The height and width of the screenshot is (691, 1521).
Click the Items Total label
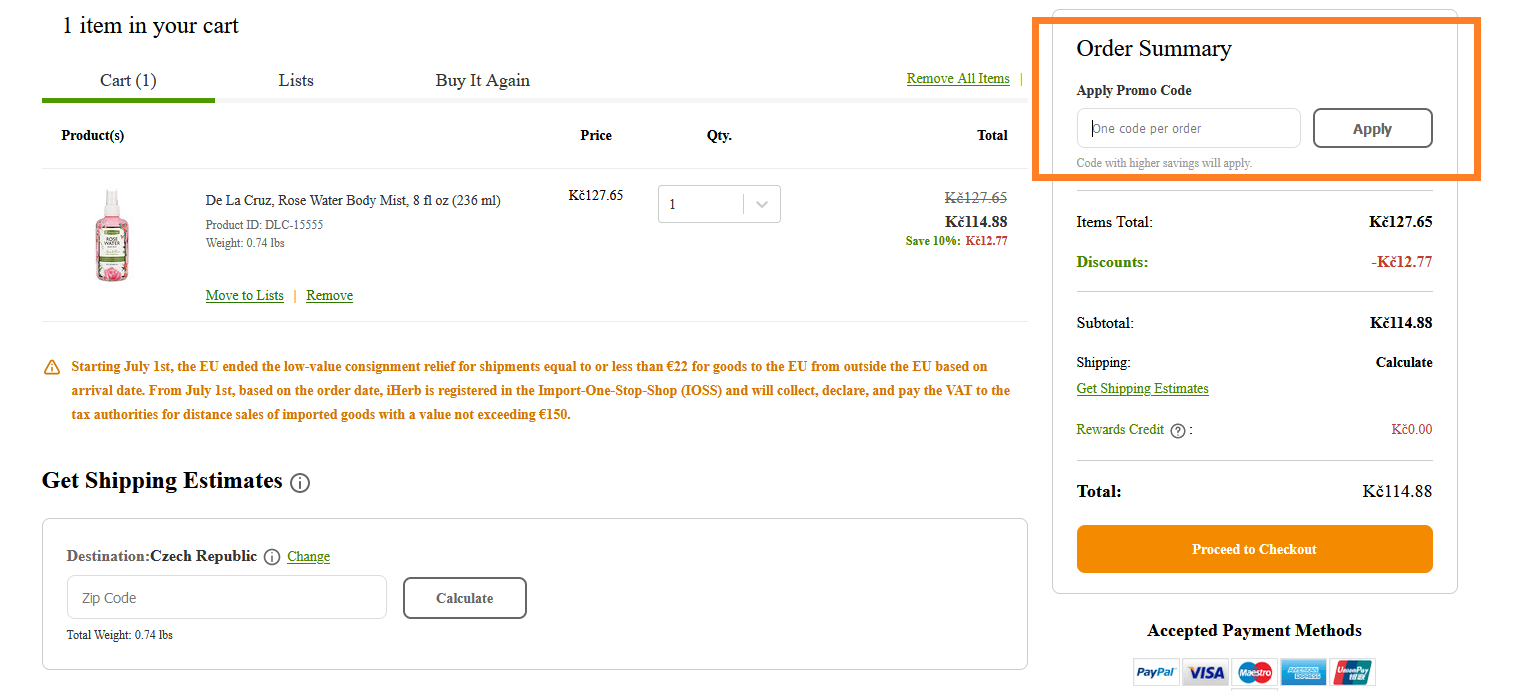1114,222
